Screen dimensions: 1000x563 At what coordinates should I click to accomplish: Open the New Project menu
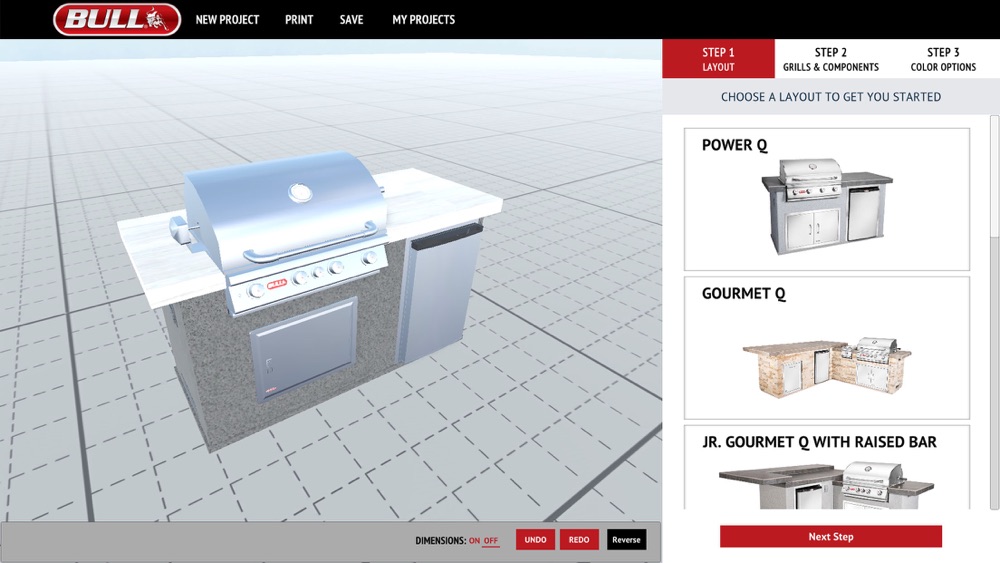(x=227, y=20)
